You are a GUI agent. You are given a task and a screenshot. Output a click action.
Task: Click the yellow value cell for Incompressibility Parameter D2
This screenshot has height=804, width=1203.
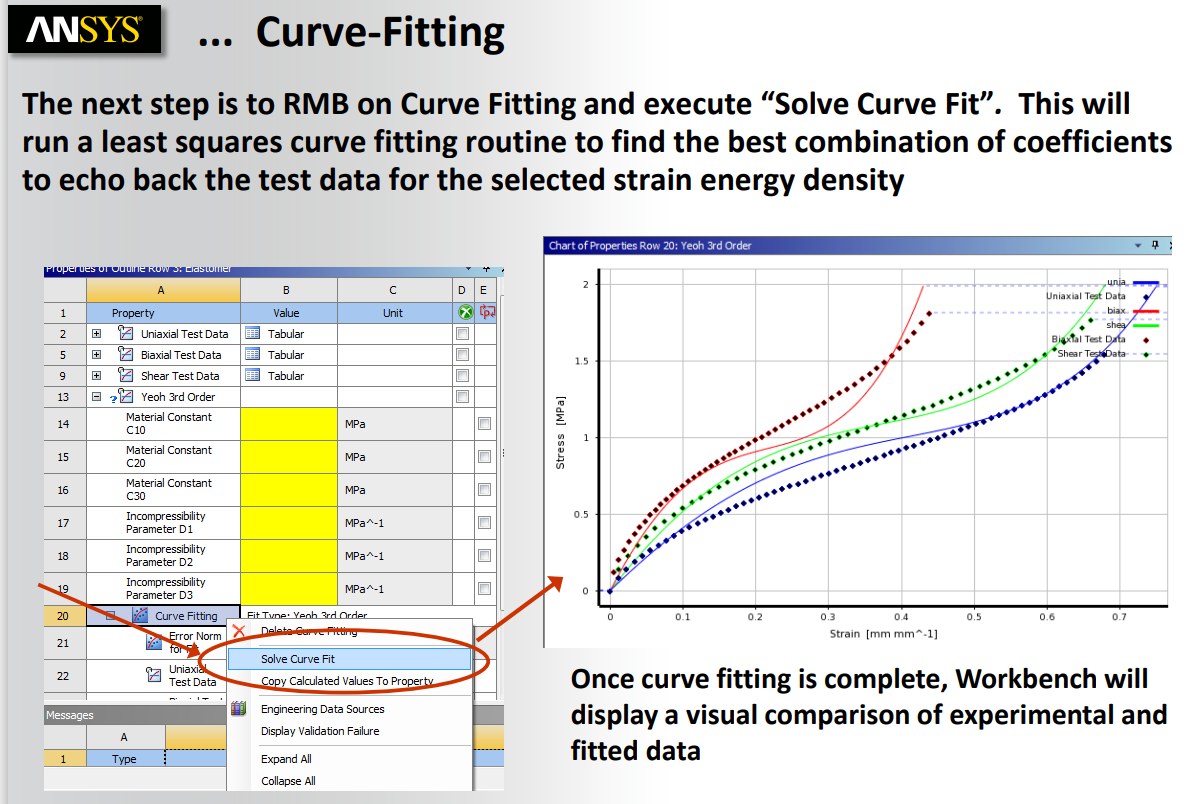(289, 556)
